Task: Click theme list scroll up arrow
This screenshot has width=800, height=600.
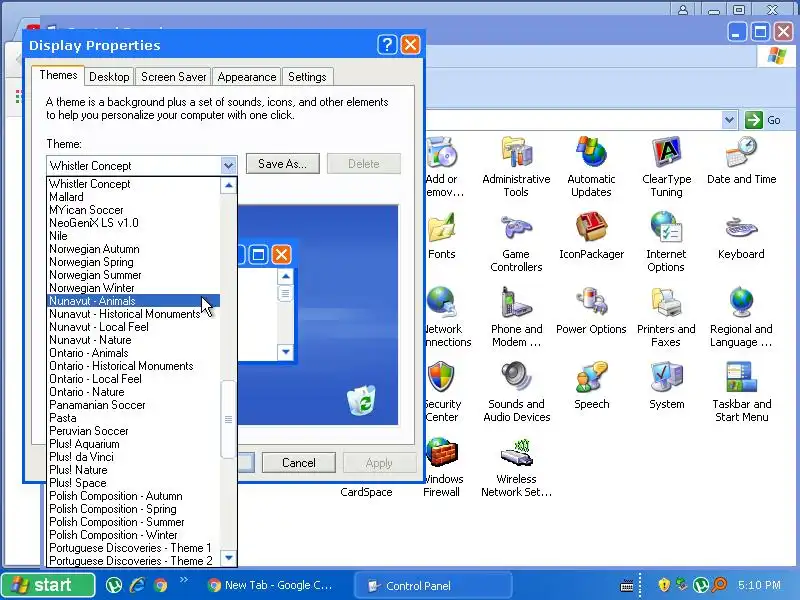Action: pyautogui.click(x=229, y=185)
